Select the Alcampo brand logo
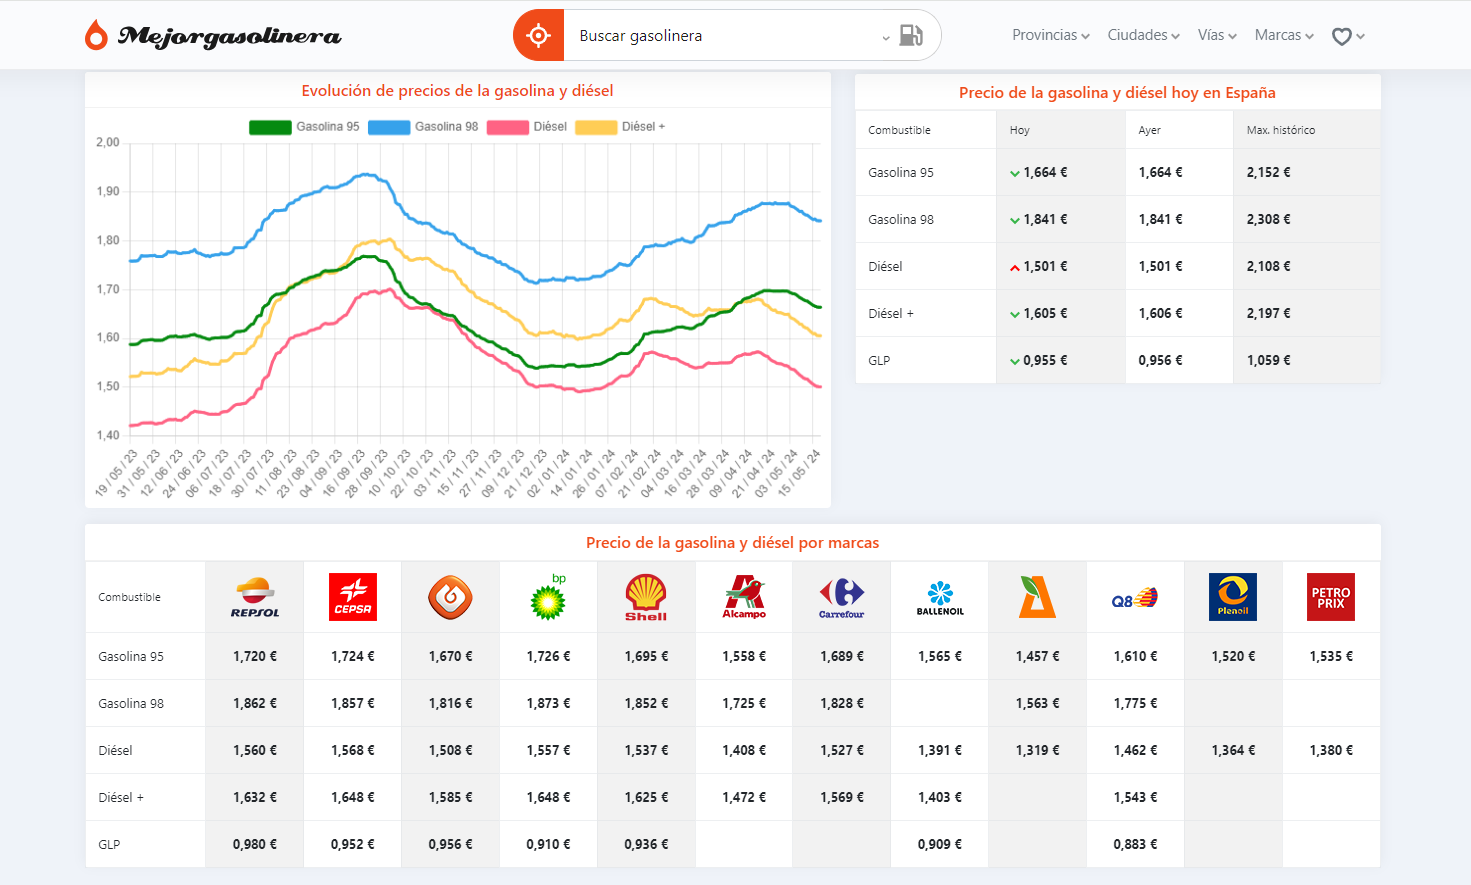Viewport: 1471px width, 885px height. point(744,597)
